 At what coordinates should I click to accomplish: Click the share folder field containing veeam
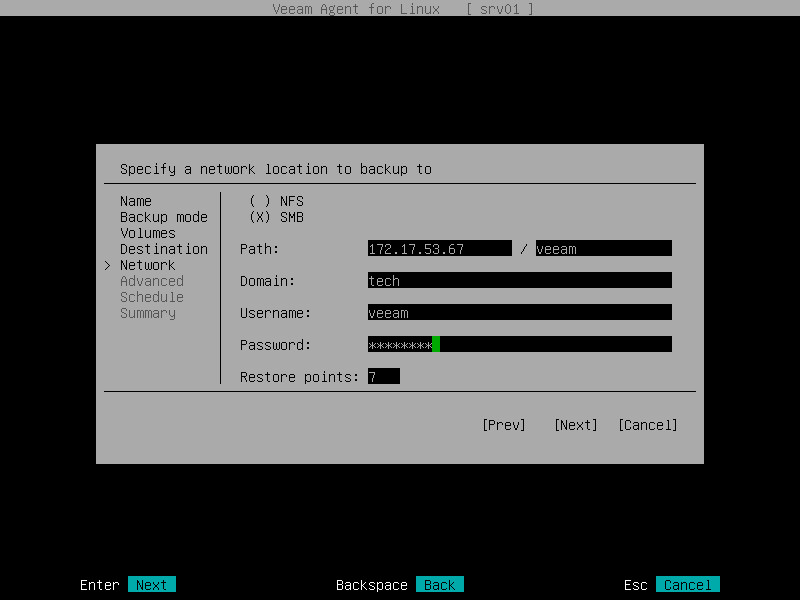tap(604, 248)
